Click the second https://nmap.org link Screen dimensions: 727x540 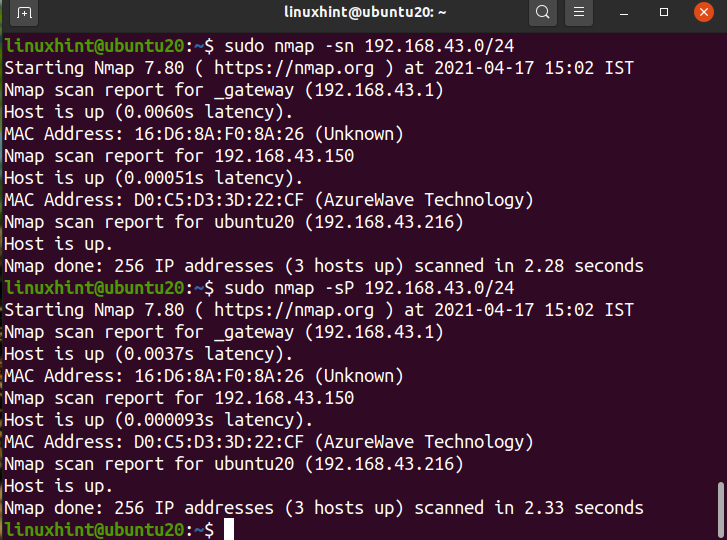(x=293, y=310)
